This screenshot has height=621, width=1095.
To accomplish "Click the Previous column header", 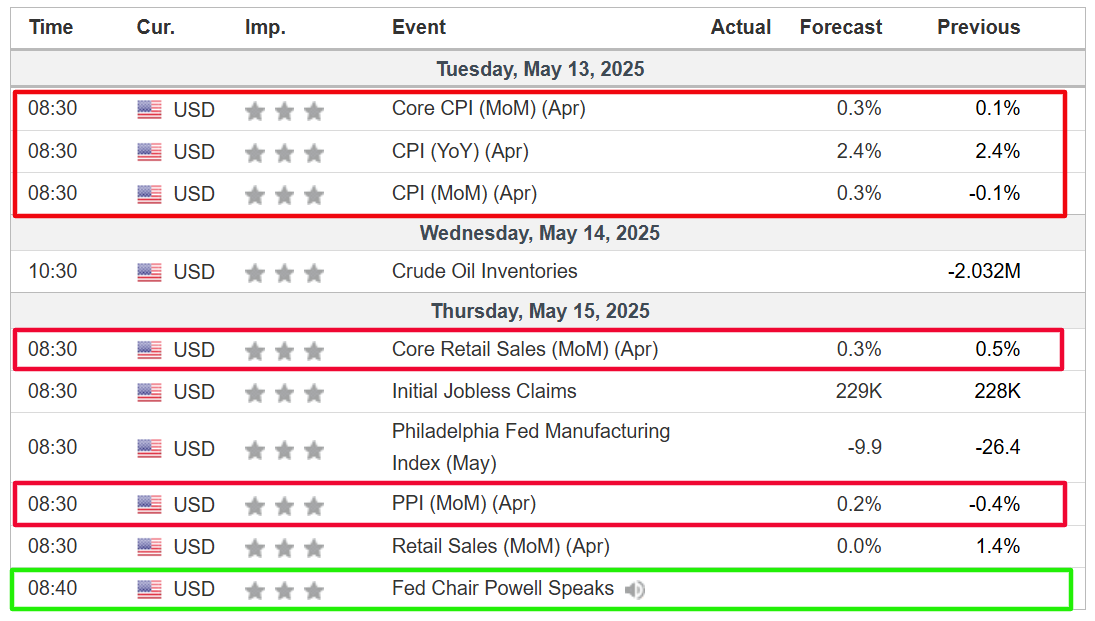I will (x=978, y=27).
